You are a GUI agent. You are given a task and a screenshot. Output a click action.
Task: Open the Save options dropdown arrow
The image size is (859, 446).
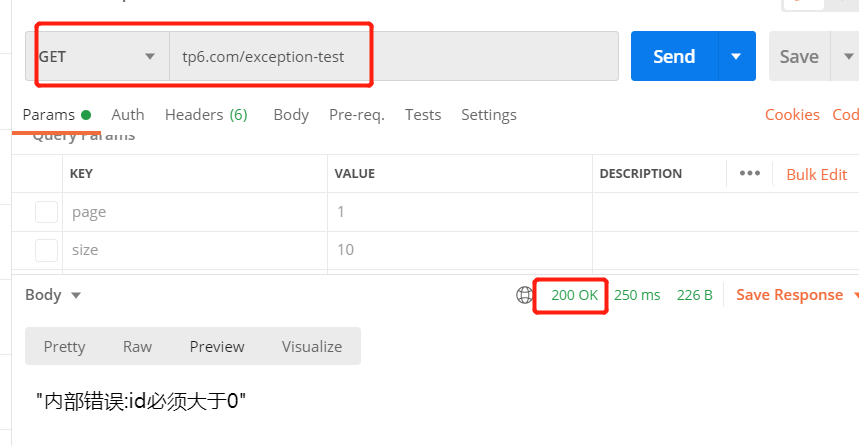click(847, 56)
